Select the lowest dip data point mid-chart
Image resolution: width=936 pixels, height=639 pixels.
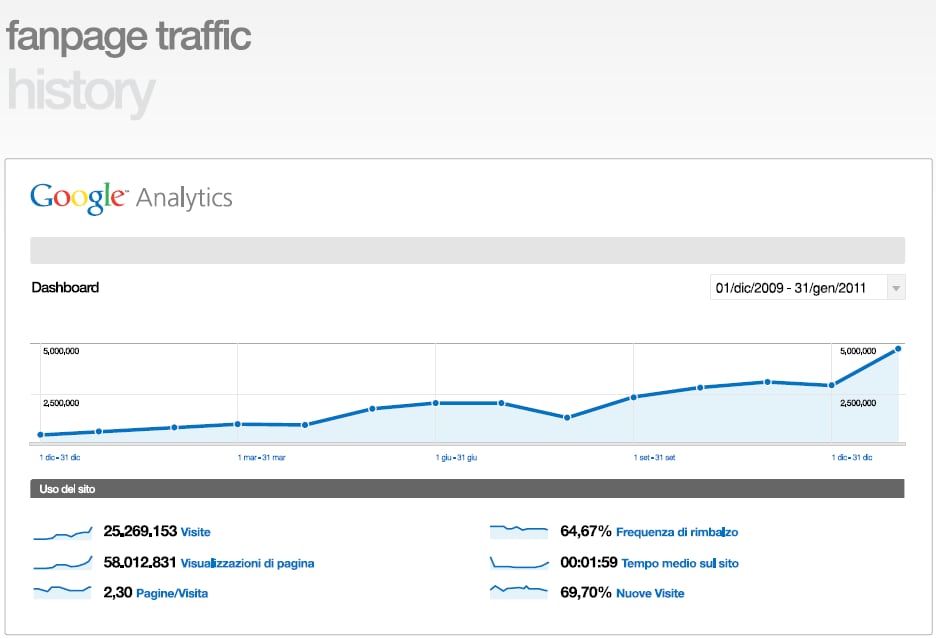tap(567, 417)
